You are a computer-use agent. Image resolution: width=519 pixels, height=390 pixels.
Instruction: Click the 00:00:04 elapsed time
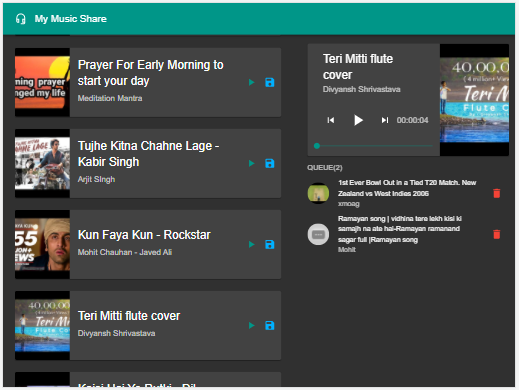pos(413,120)
